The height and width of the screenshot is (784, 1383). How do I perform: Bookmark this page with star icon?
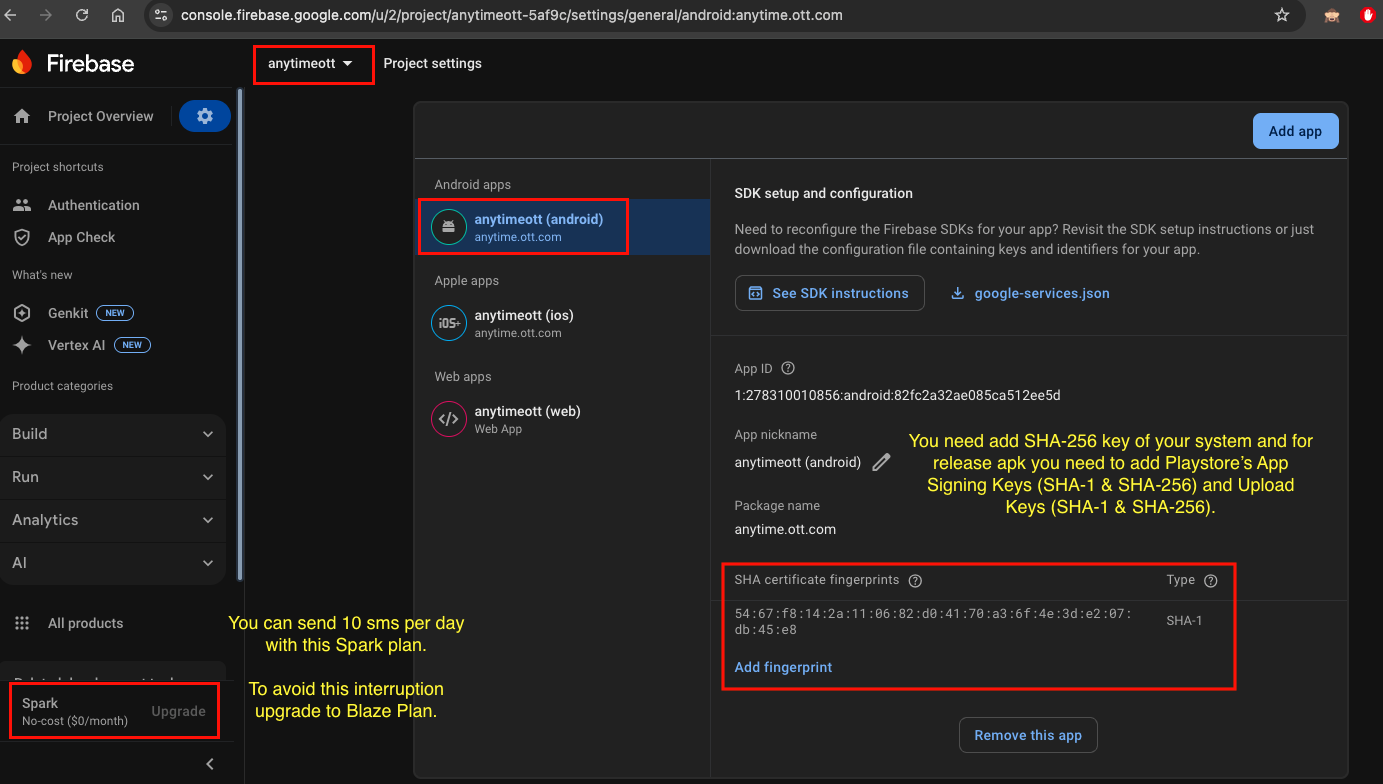(x=1282, y=15)
